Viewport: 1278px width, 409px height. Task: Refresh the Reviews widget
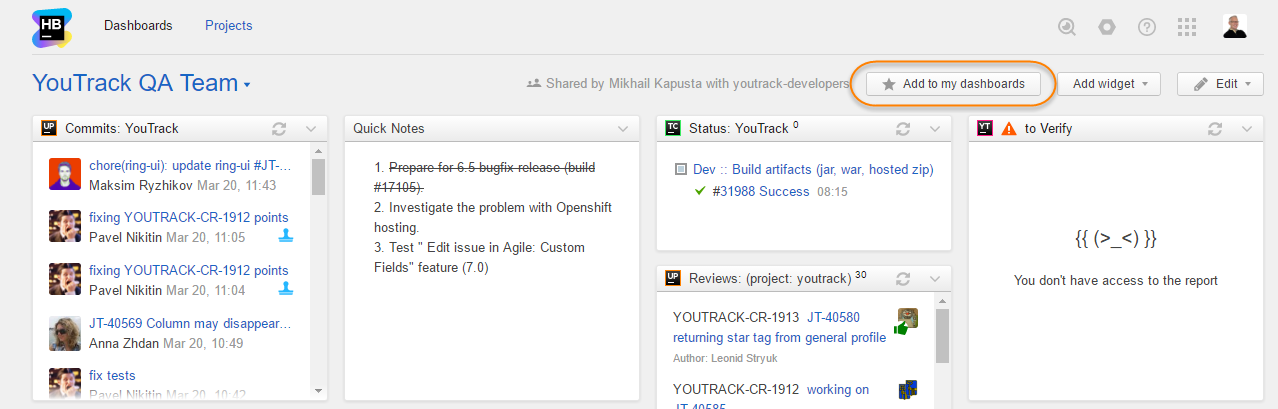(x=903, y=278)
